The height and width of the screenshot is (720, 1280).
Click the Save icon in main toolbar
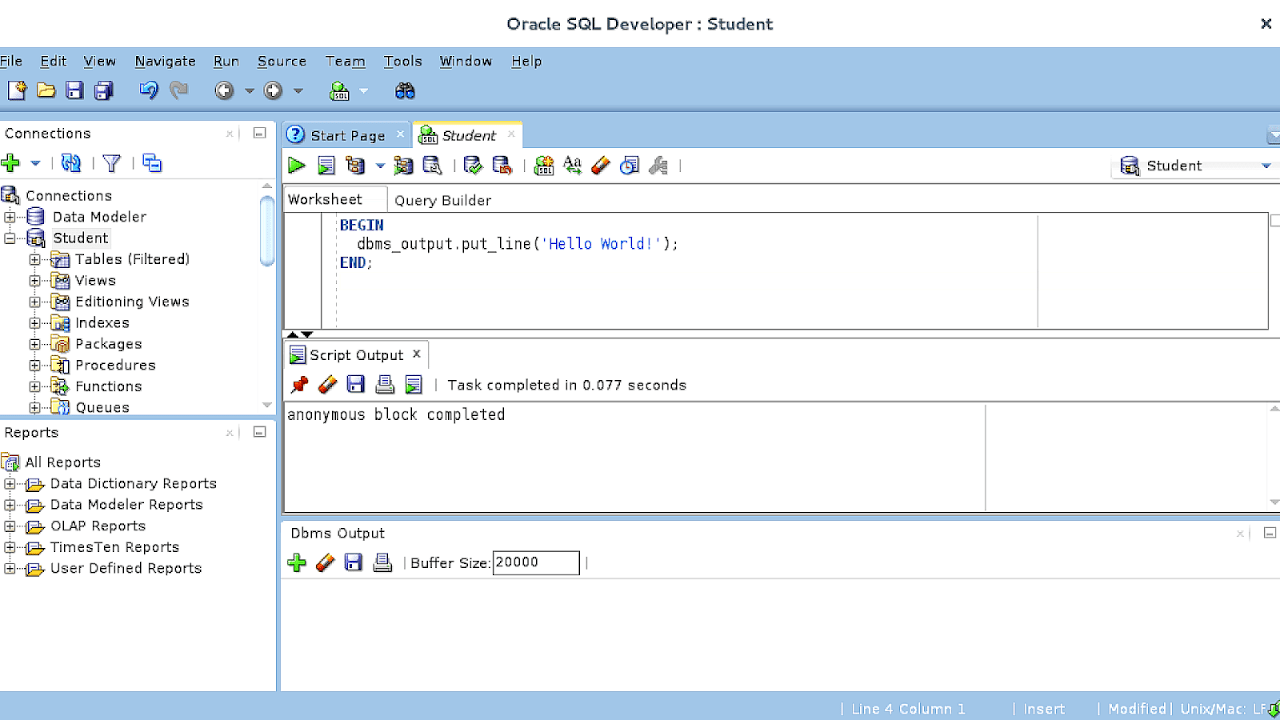(75, 91)
